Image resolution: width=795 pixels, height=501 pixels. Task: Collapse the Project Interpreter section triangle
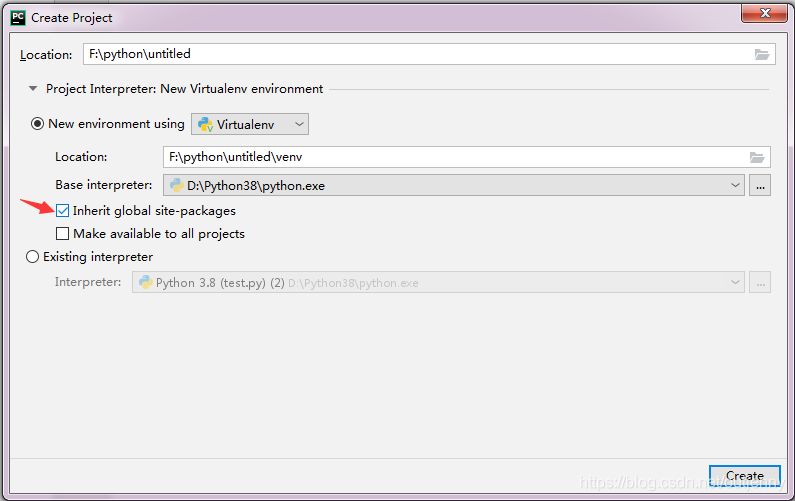tap(33, 89)
